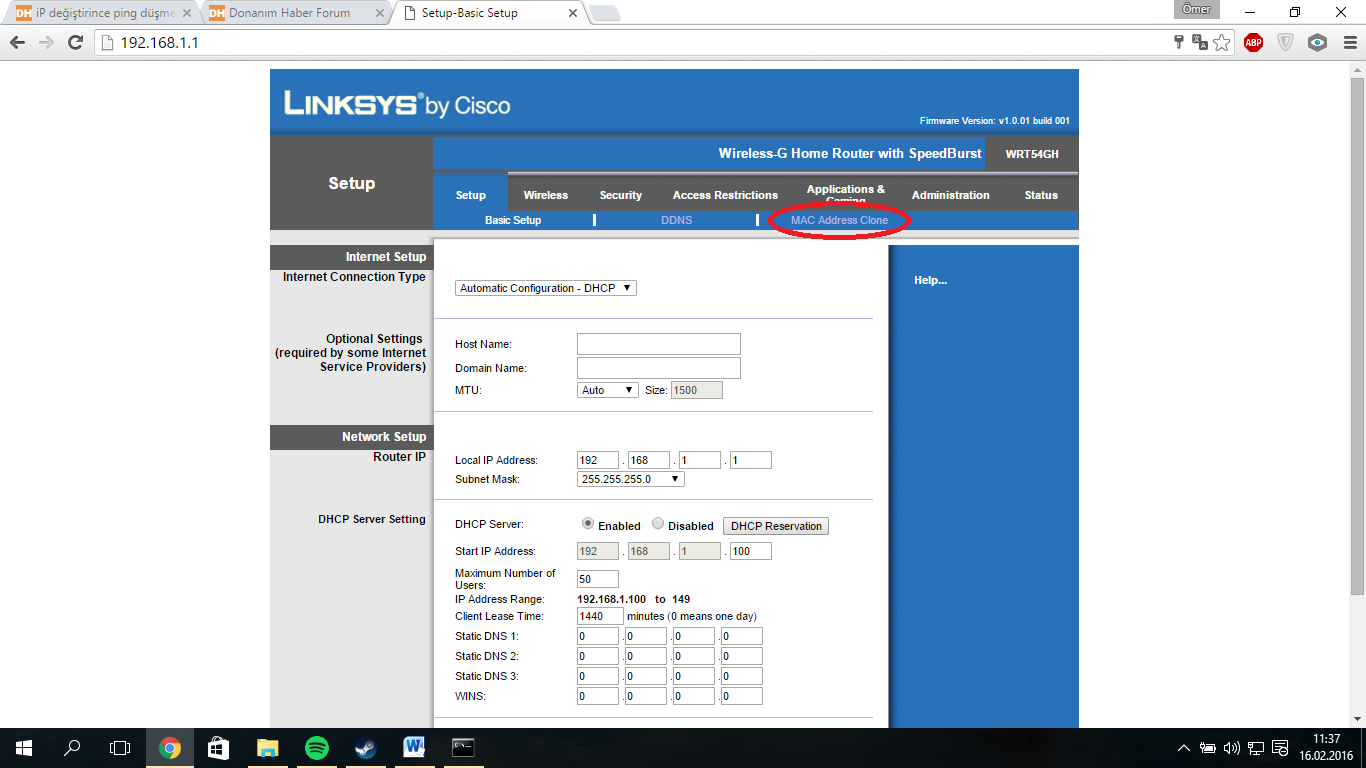The width and height of the screenshot is (1366, 768).
Task: Open the volume tray icon
Action: (1231, 747)
